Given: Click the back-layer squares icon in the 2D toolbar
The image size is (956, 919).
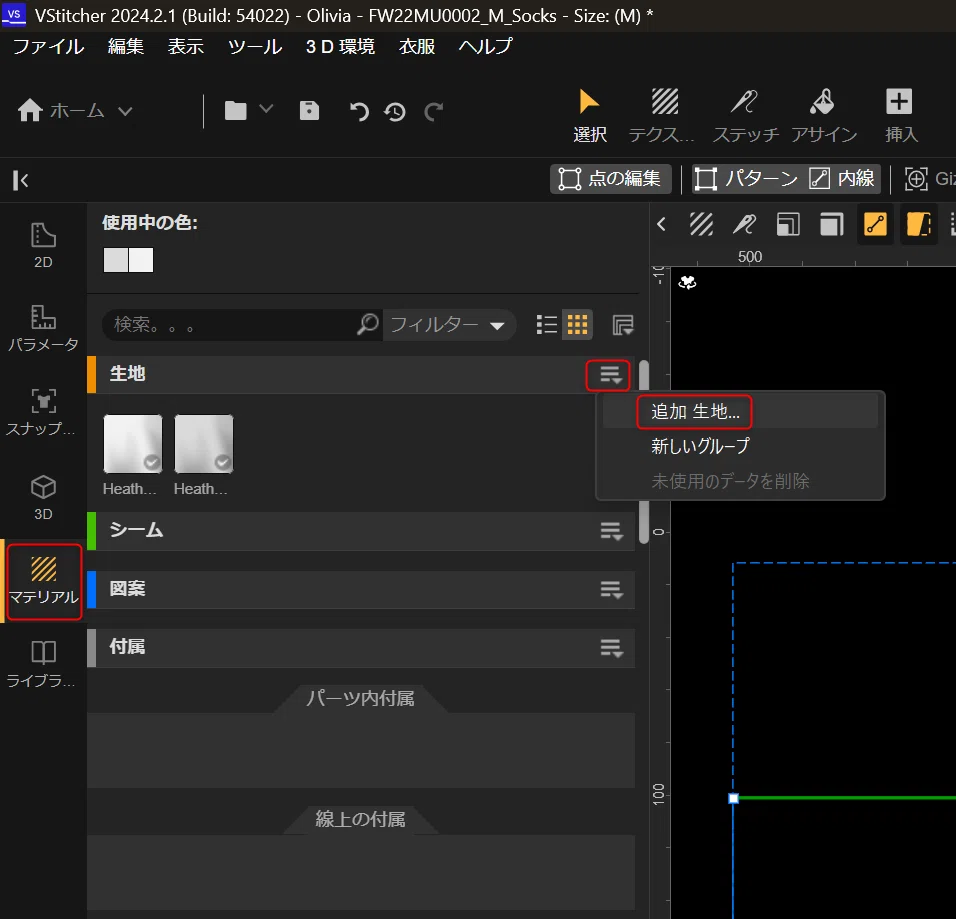Looking at the screenshot, I should coord(832,224).
